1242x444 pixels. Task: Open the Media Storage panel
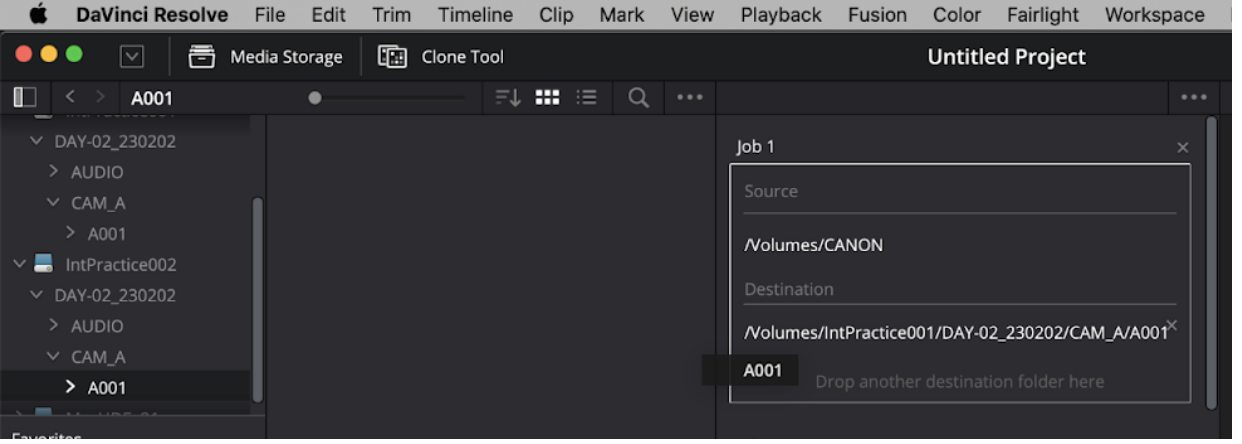click(x=265, y=57)
